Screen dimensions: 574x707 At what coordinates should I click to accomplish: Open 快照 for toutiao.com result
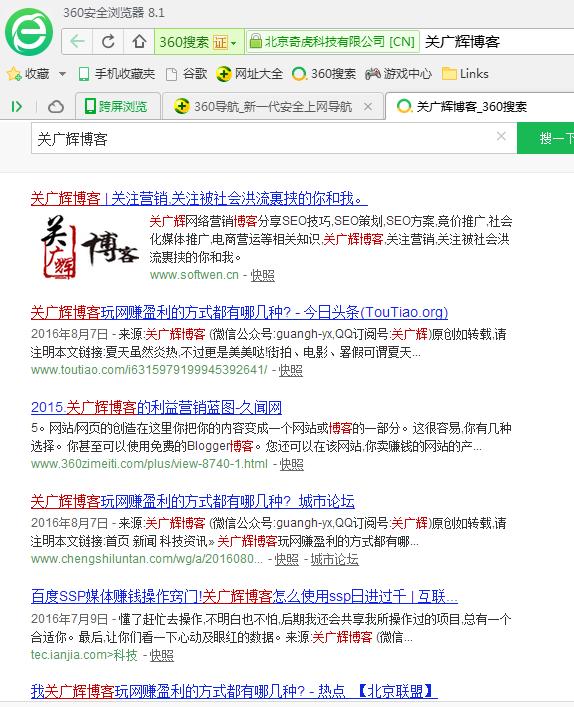point(291,370)
